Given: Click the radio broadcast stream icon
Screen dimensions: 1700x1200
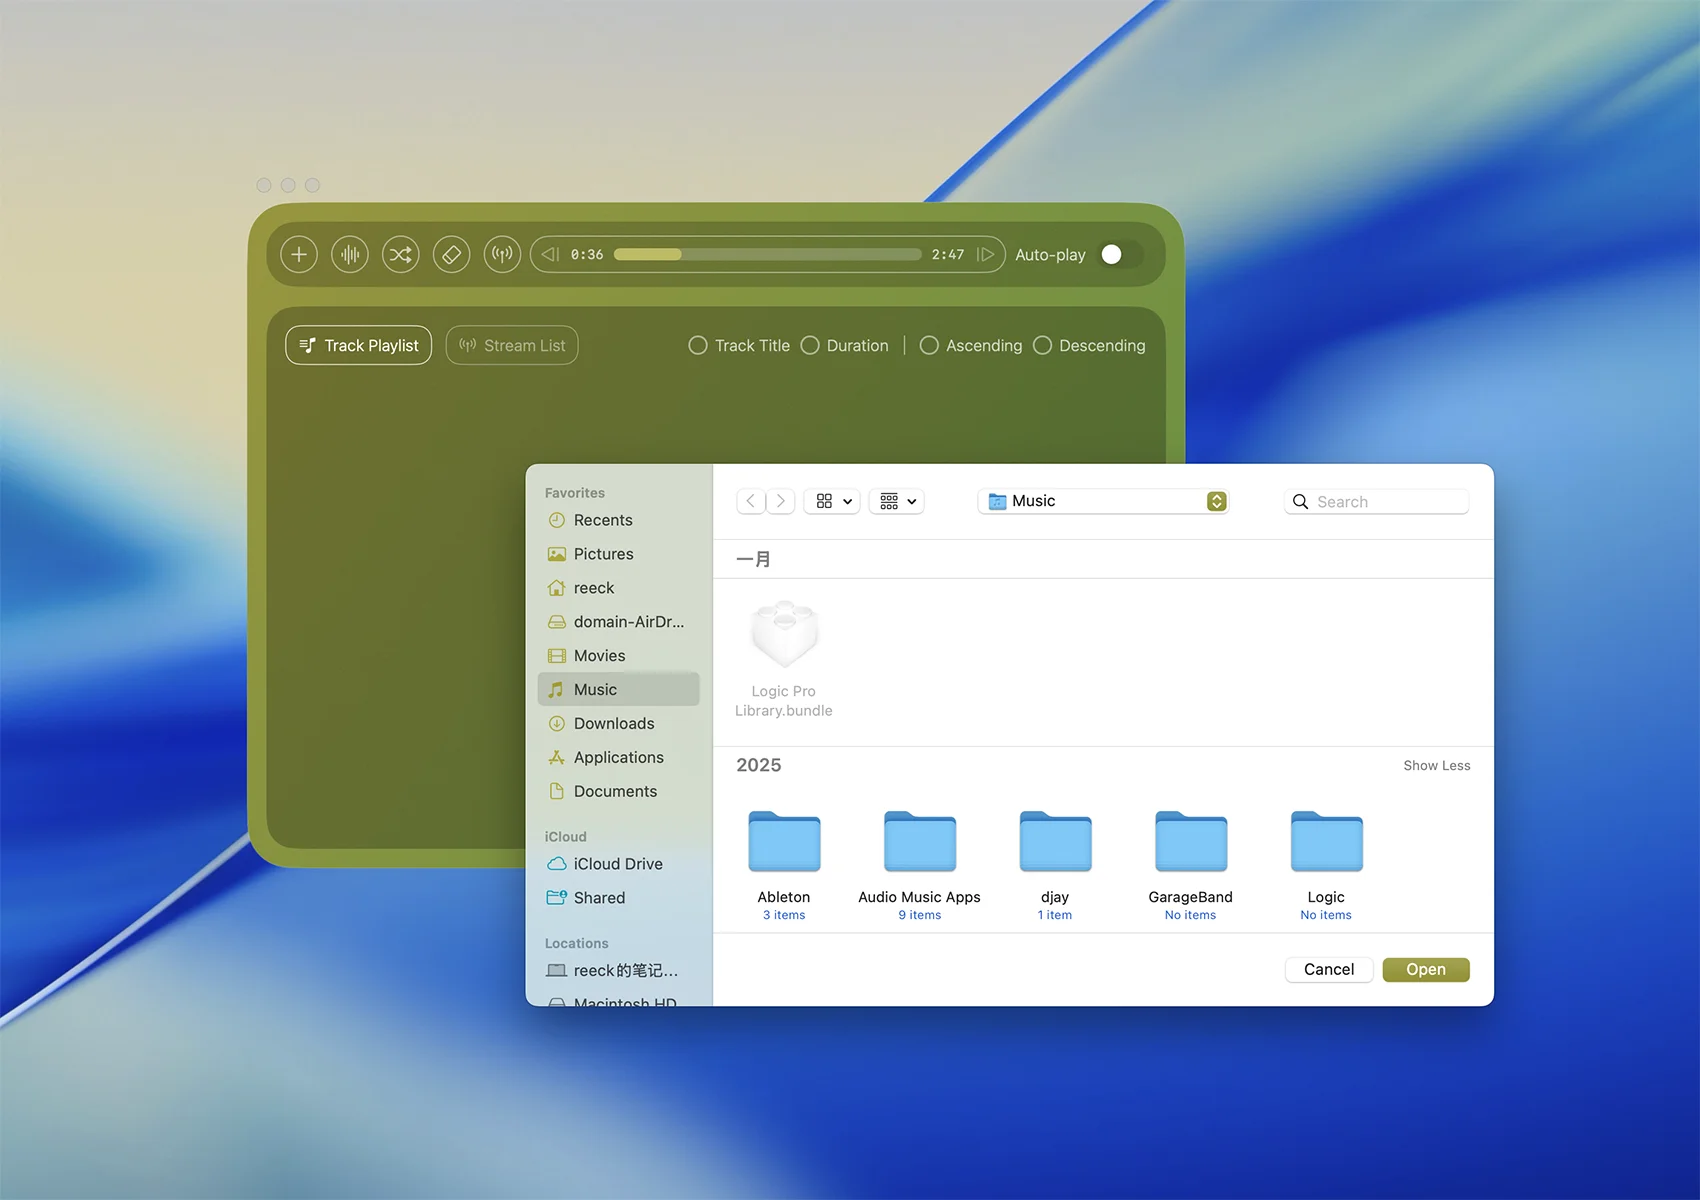Looking at the screenshot, I should (x=502, y=254).
